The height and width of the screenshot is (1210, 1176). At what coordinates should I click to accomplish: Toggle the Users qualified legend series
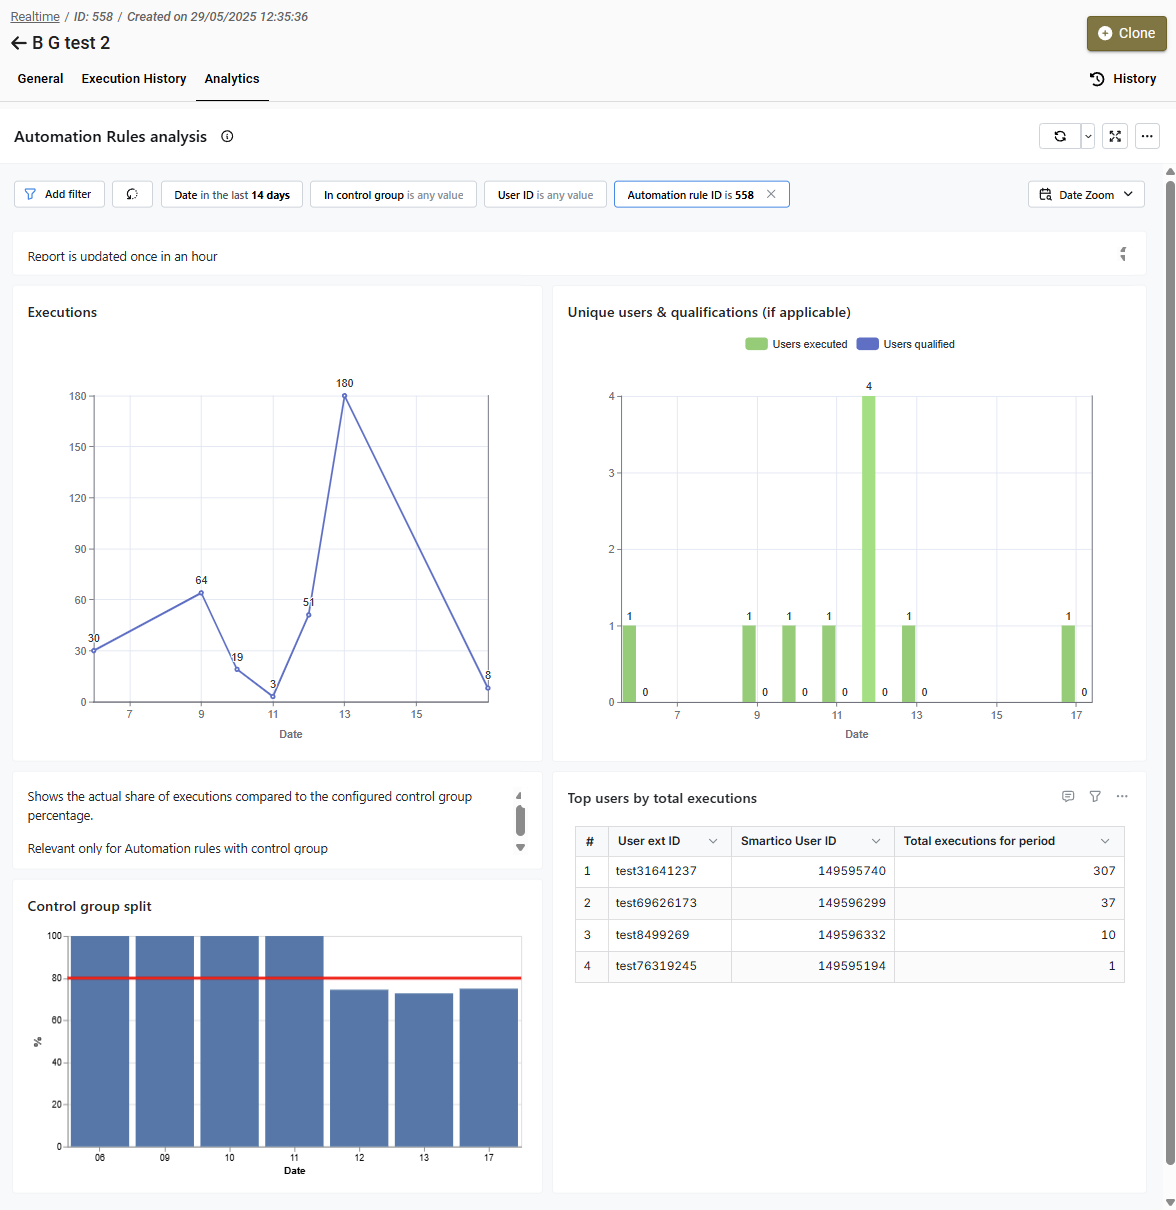(906, 344)
